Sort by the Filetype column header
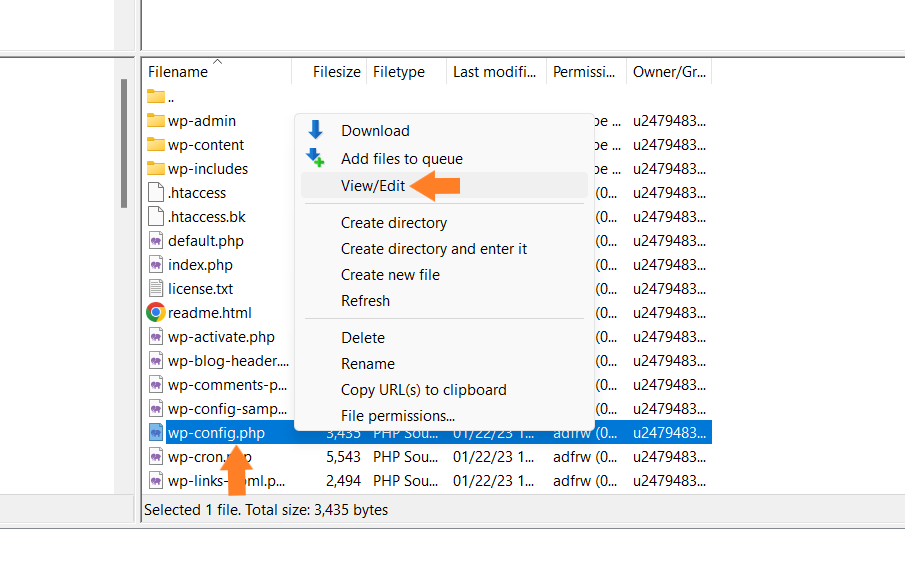Viewport: 905px width, 562px height. (406, 72)
